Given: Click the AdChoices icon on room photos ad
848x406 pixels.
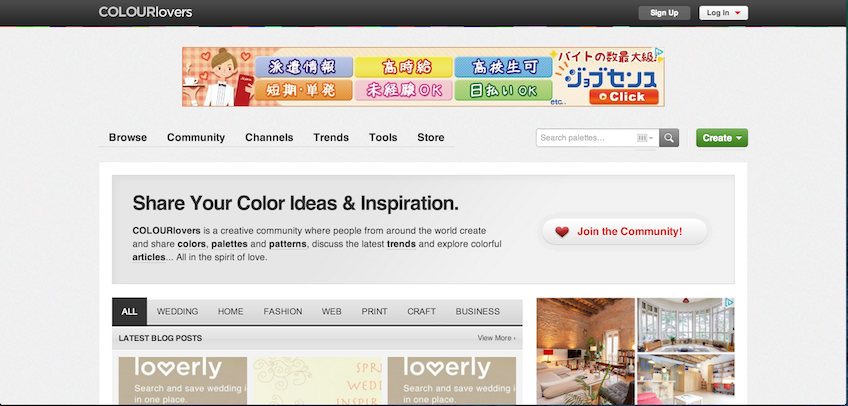Looking at the screenshot, I should 730,303.
